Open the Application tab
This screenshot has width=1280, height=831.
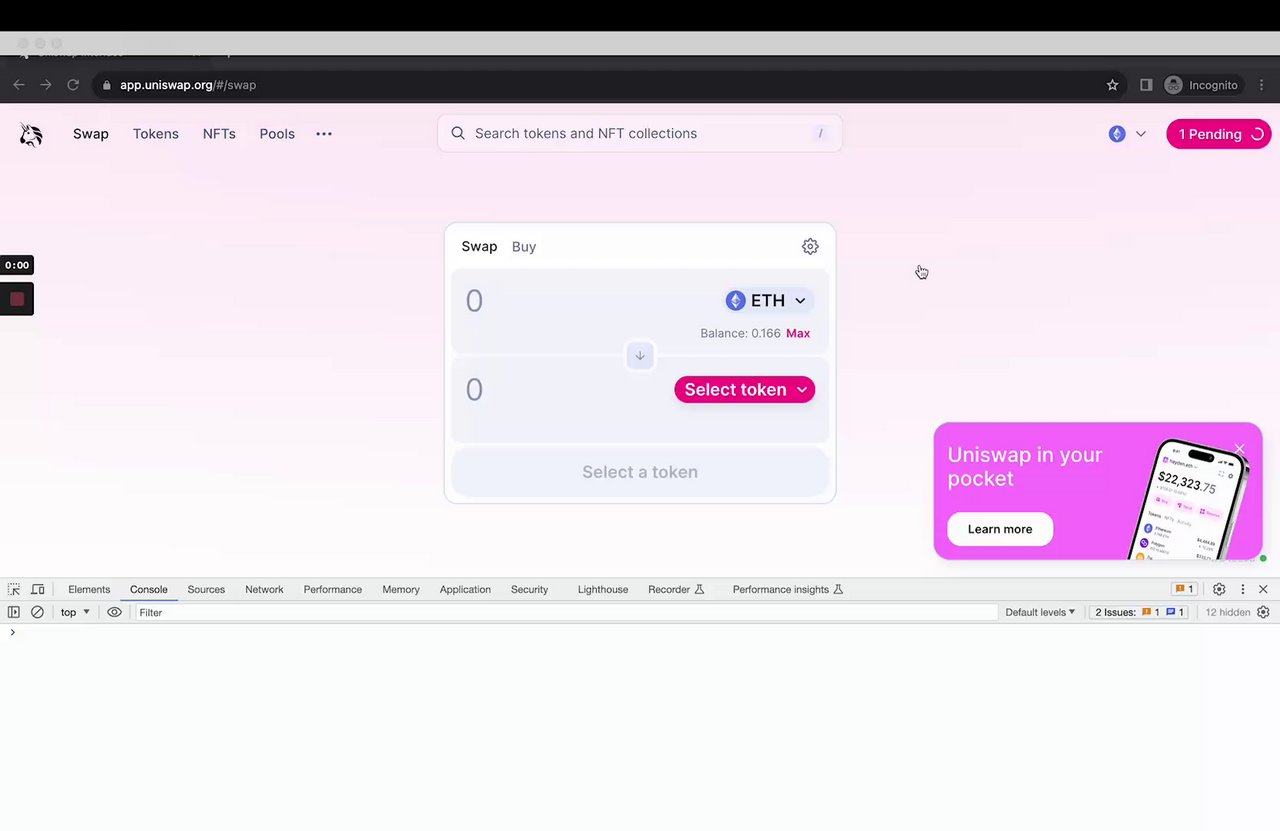click(x=465, y=589)
